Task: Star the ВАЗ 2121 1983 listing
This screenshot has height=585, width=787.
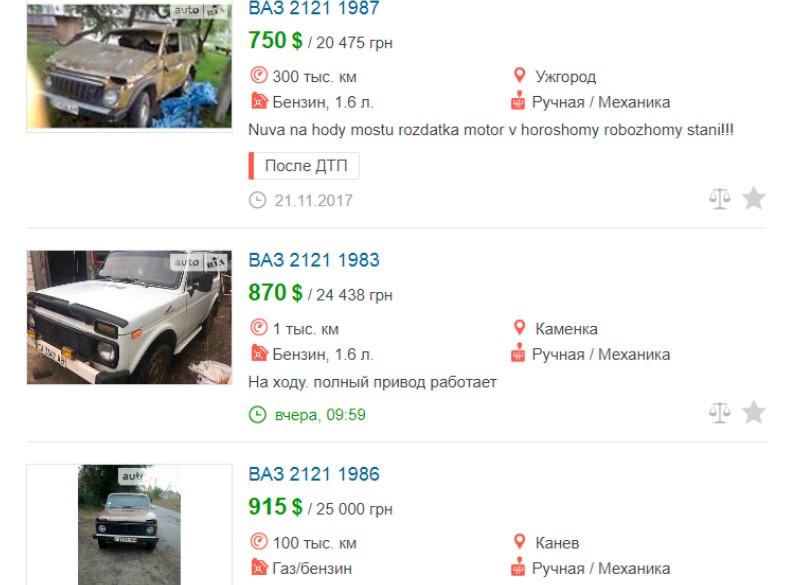Action: coord(754,412)
